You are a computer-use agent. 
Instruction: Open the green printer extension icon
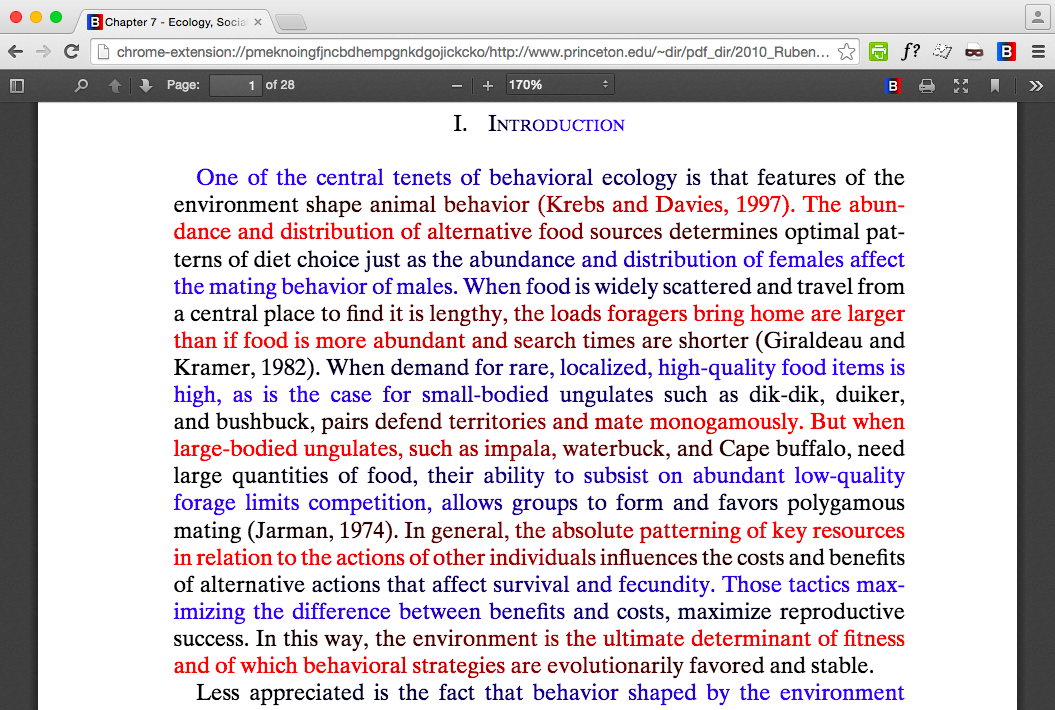click(878, 52)
